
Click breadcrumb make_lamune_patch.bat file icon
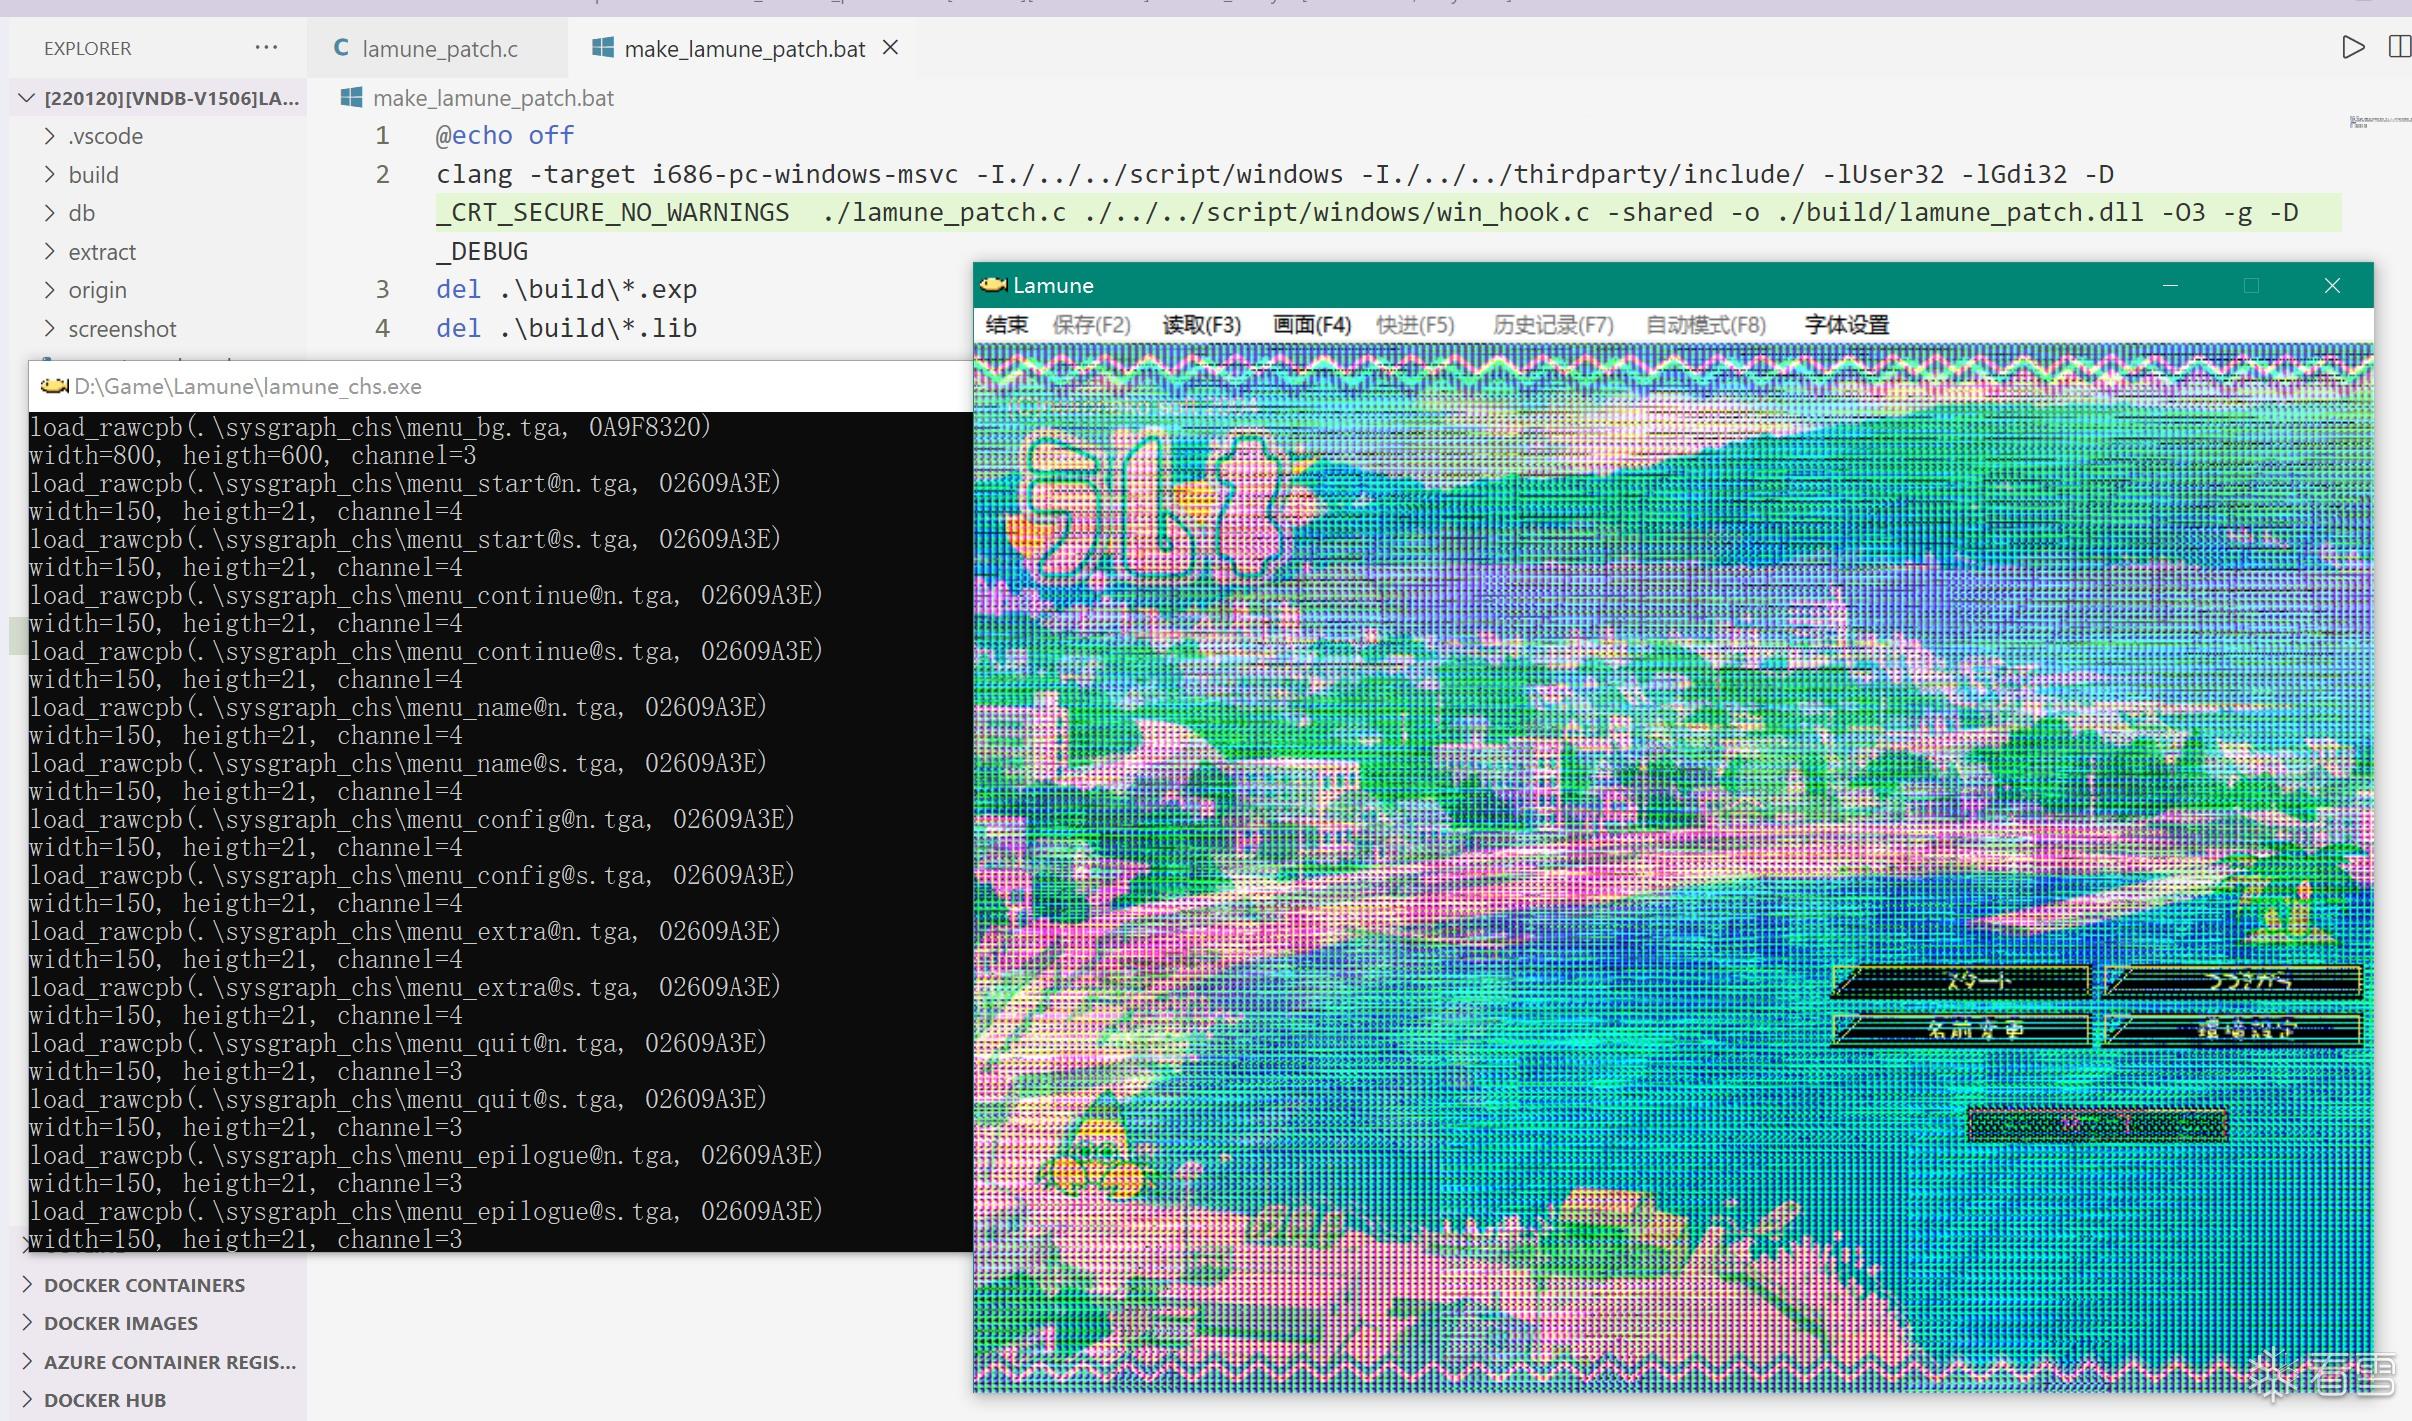[x=351, y=97]
